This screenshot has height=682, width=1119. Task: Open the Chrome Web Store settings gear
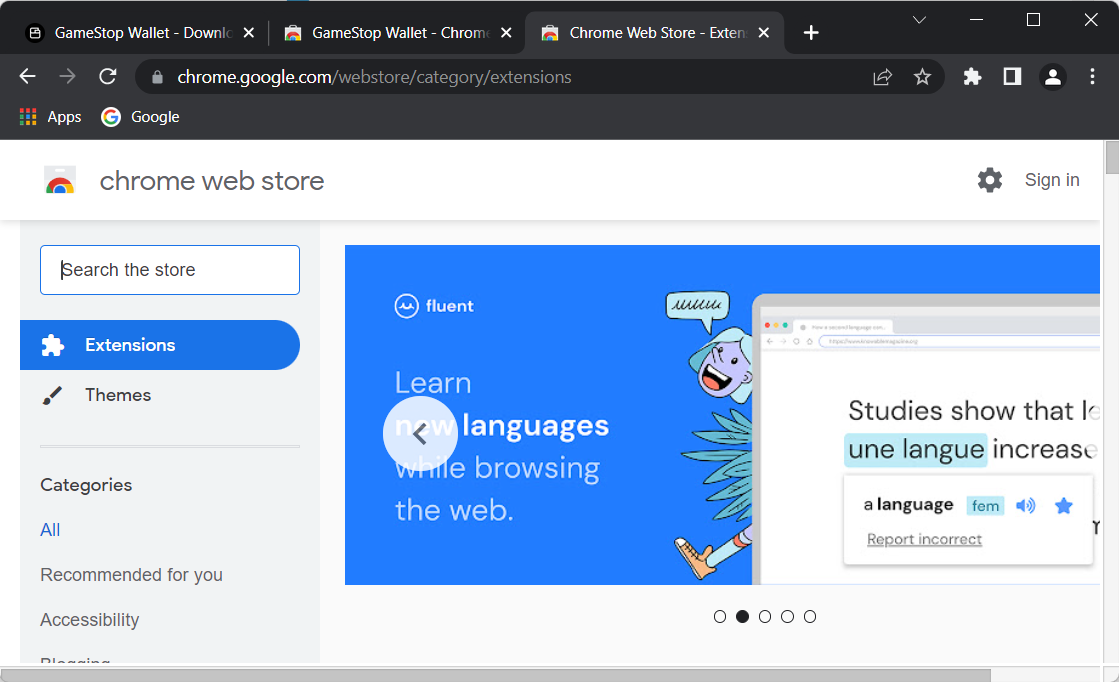pos(989,180)
